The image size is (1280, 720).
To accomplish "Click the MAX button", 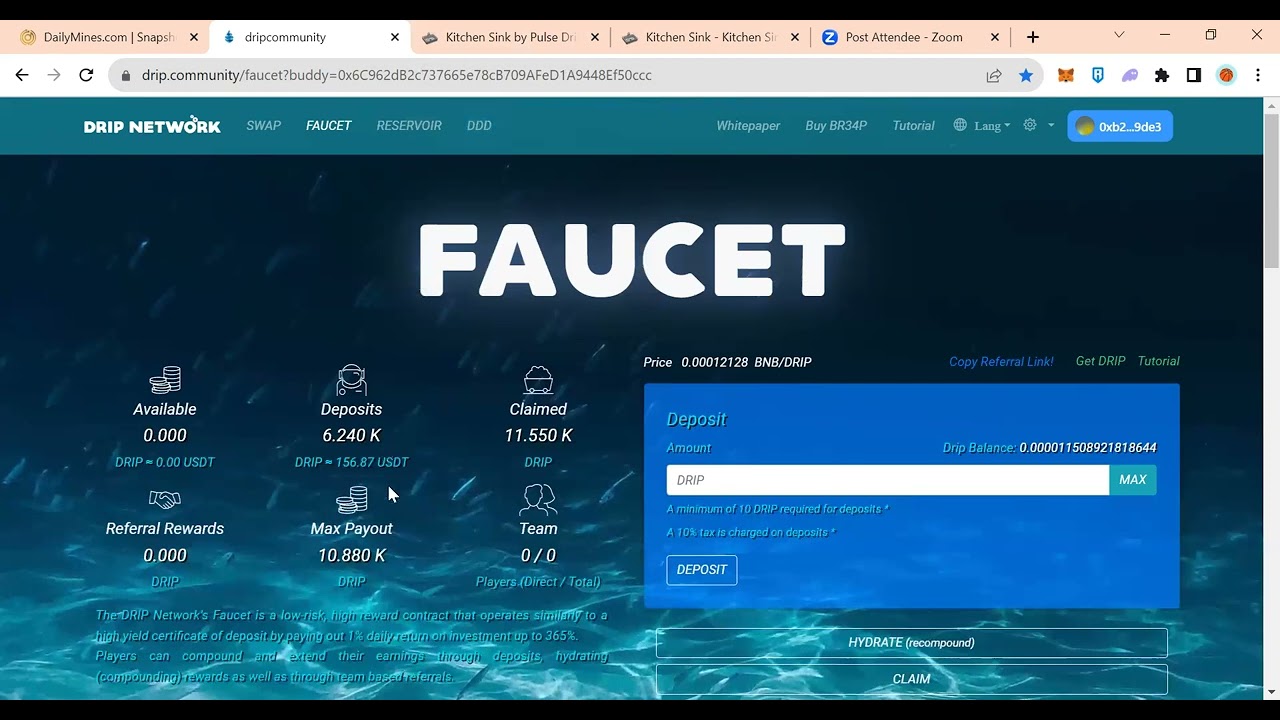I will (1133, 480).
